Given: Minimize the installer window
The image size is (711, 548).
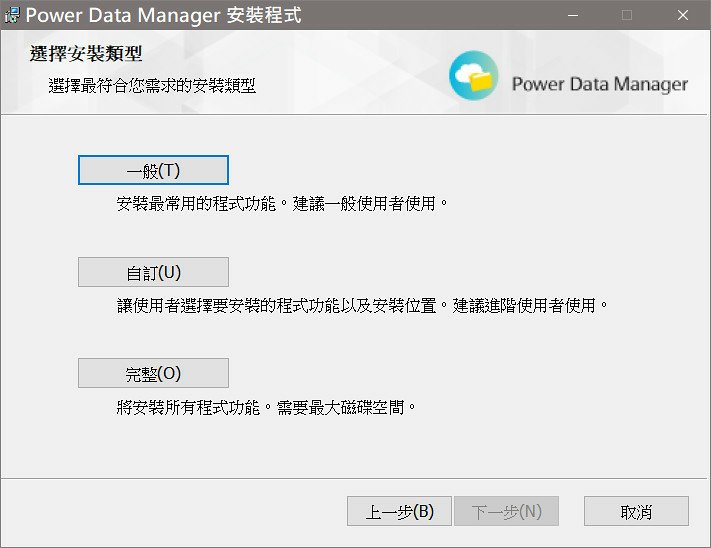Looking at the screenshot, I should (x=573, y=15).
